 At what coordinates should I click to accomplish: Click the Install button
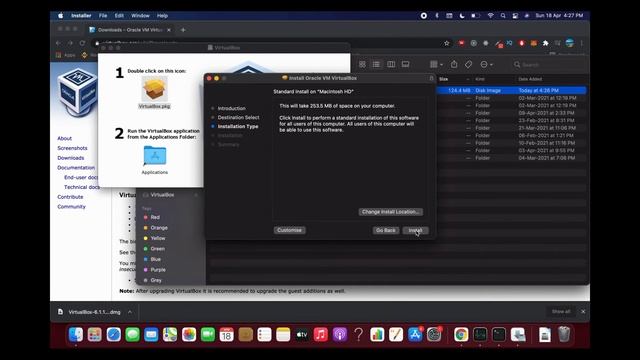pos(416,230)
